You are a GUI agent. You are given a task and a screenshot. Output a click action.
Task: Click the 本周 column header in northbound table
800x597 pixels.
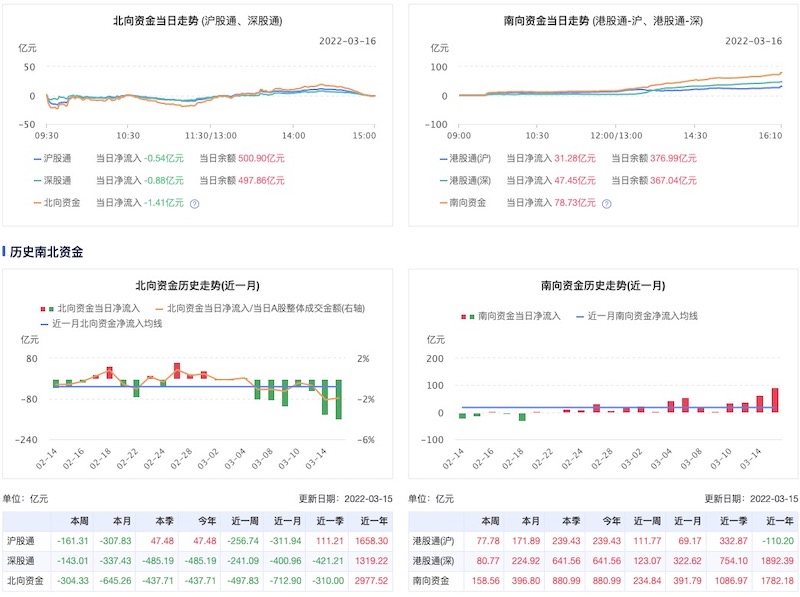tap(80, 521)
